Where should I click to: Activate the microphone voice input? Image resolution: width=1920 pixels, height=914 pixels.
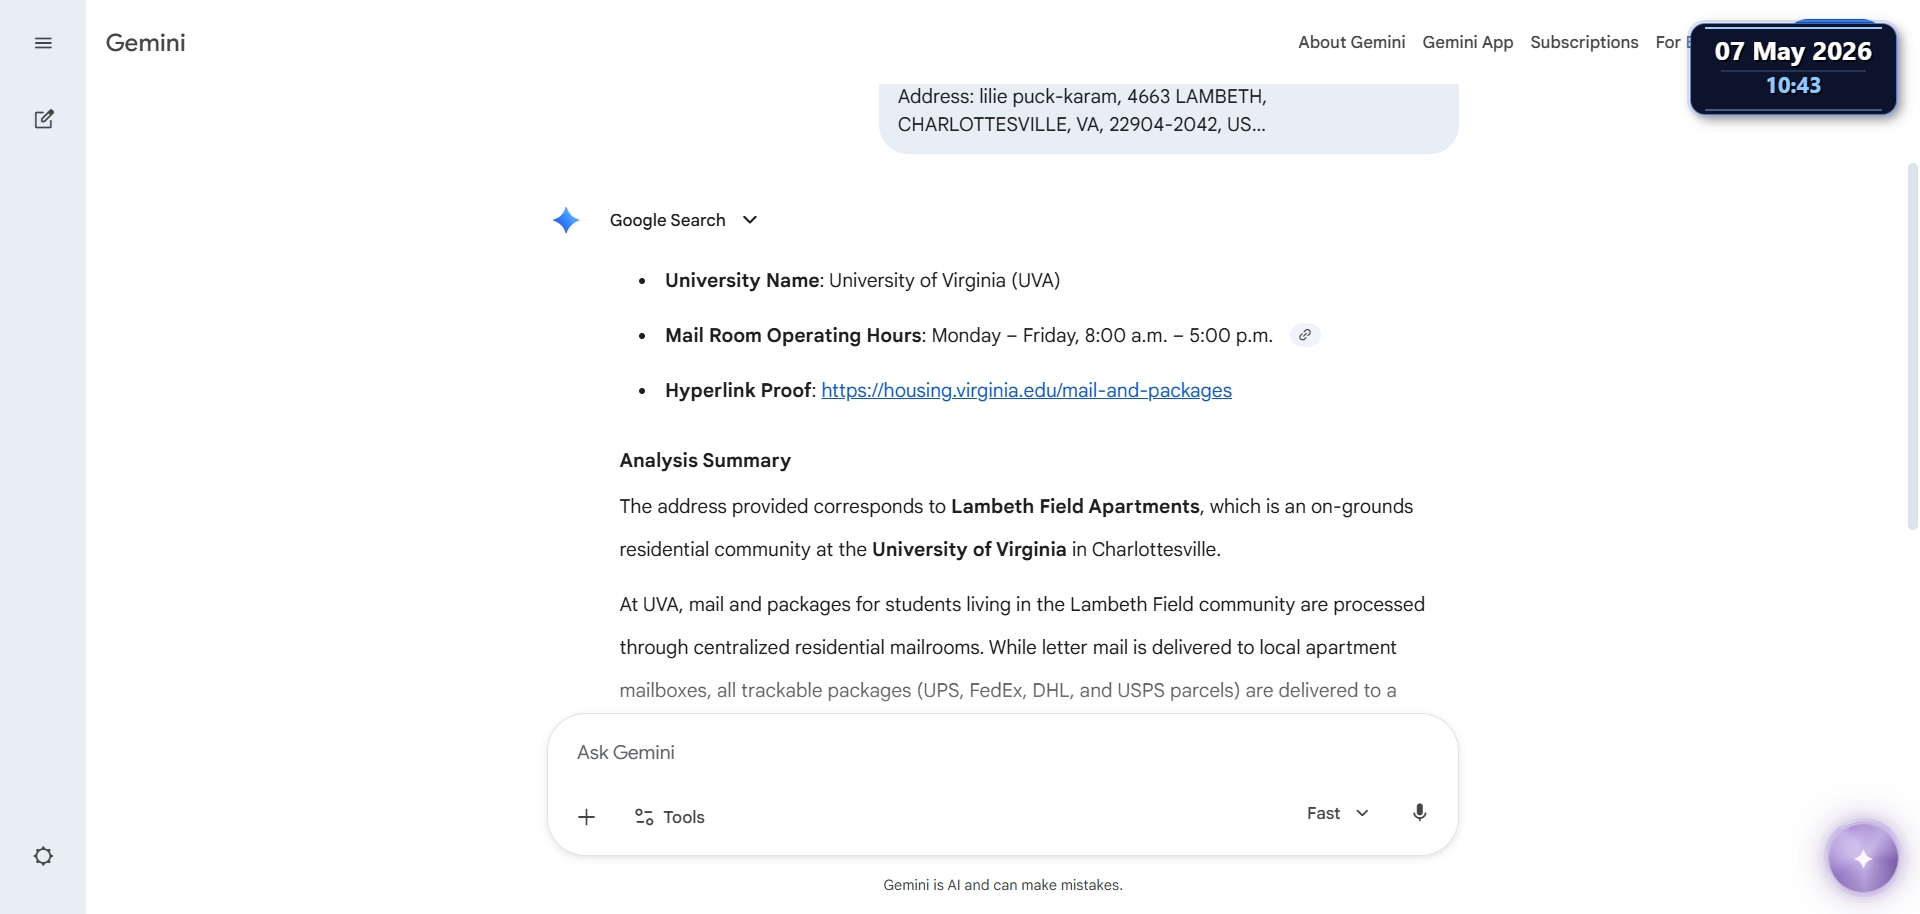point(1419,813)
